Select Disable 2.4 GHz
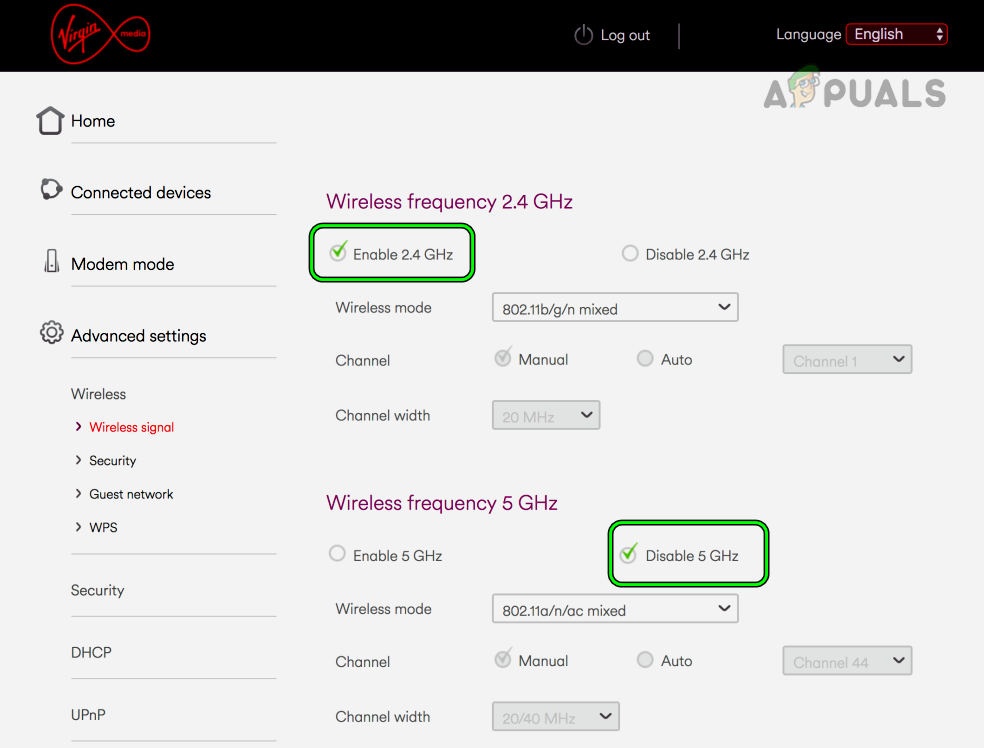 [x=630, y=253]
